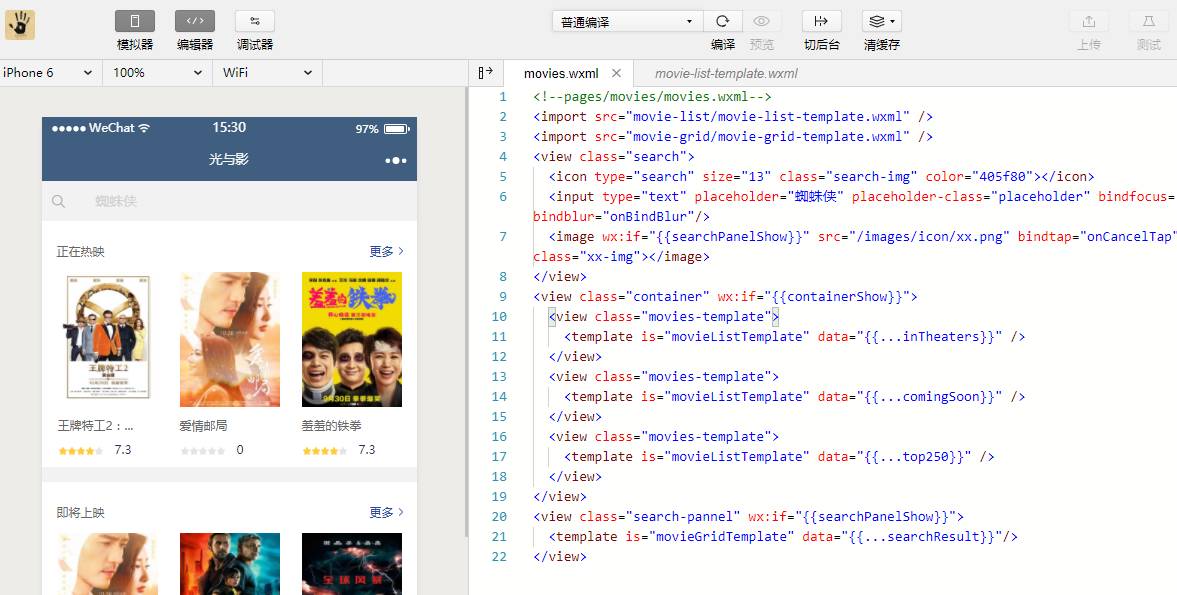Click the 光与影 page title
This screenshot has height=595, width=1177.
pos(229,160)
